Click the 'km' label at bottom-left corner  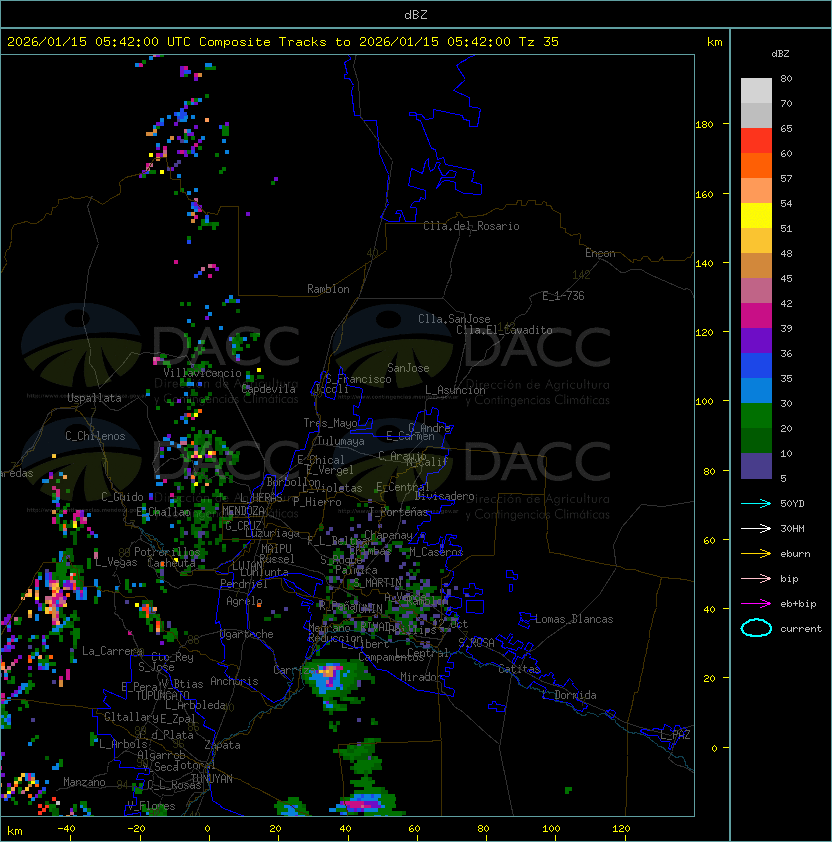point(15,831)
